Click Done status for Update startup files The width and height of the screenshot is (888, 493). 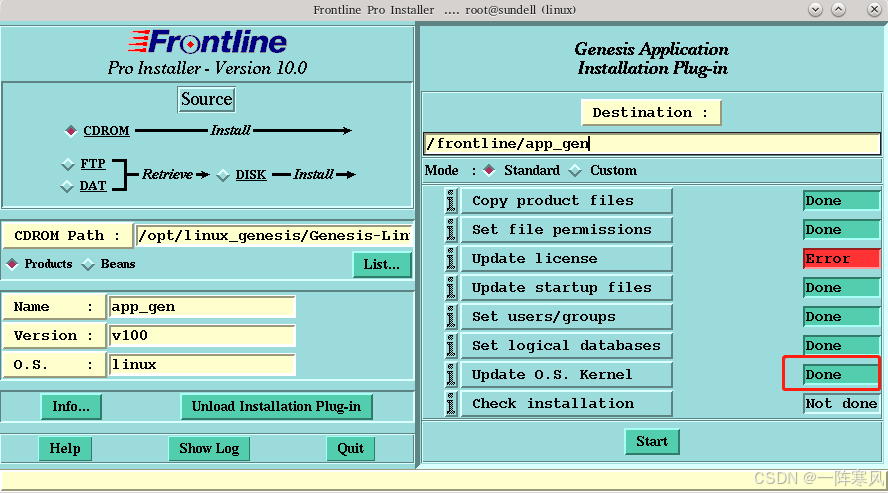[x=842, y=288]
